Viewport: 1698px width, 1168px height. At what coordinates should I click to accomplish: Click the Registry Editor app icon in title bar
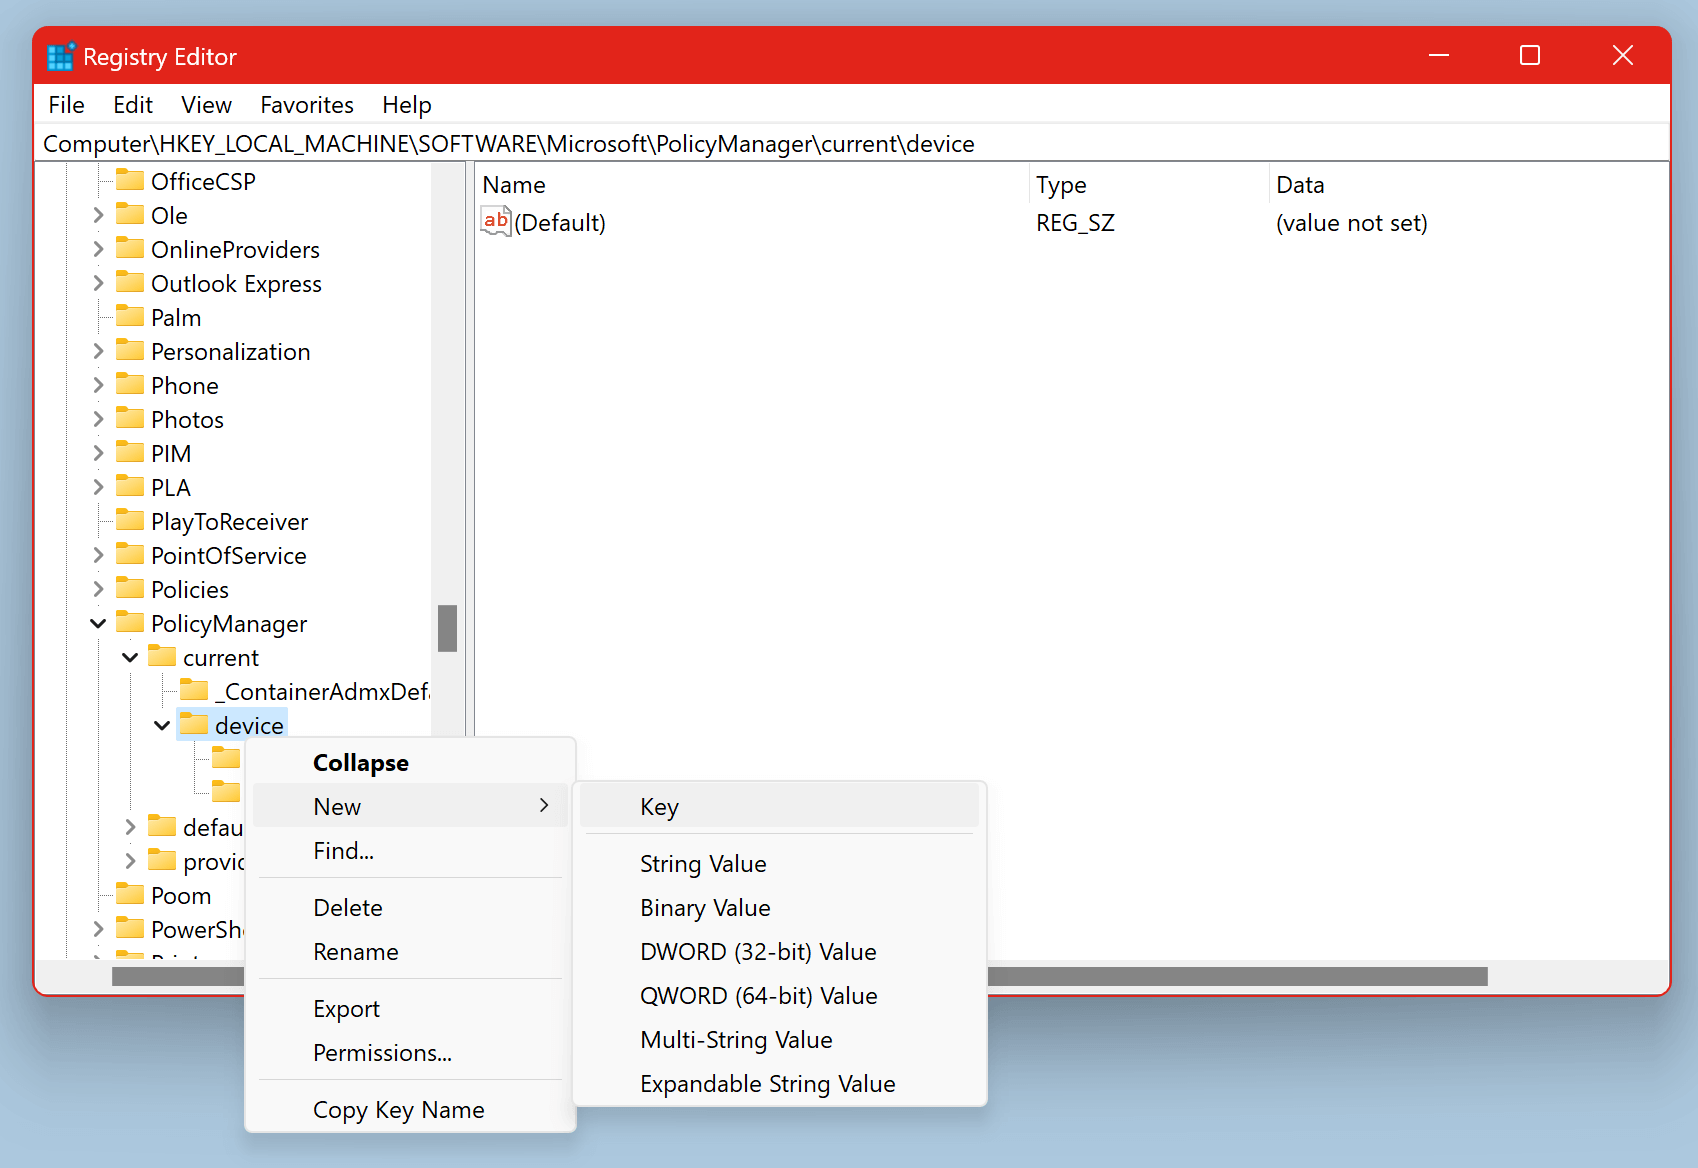coord(61,57)
